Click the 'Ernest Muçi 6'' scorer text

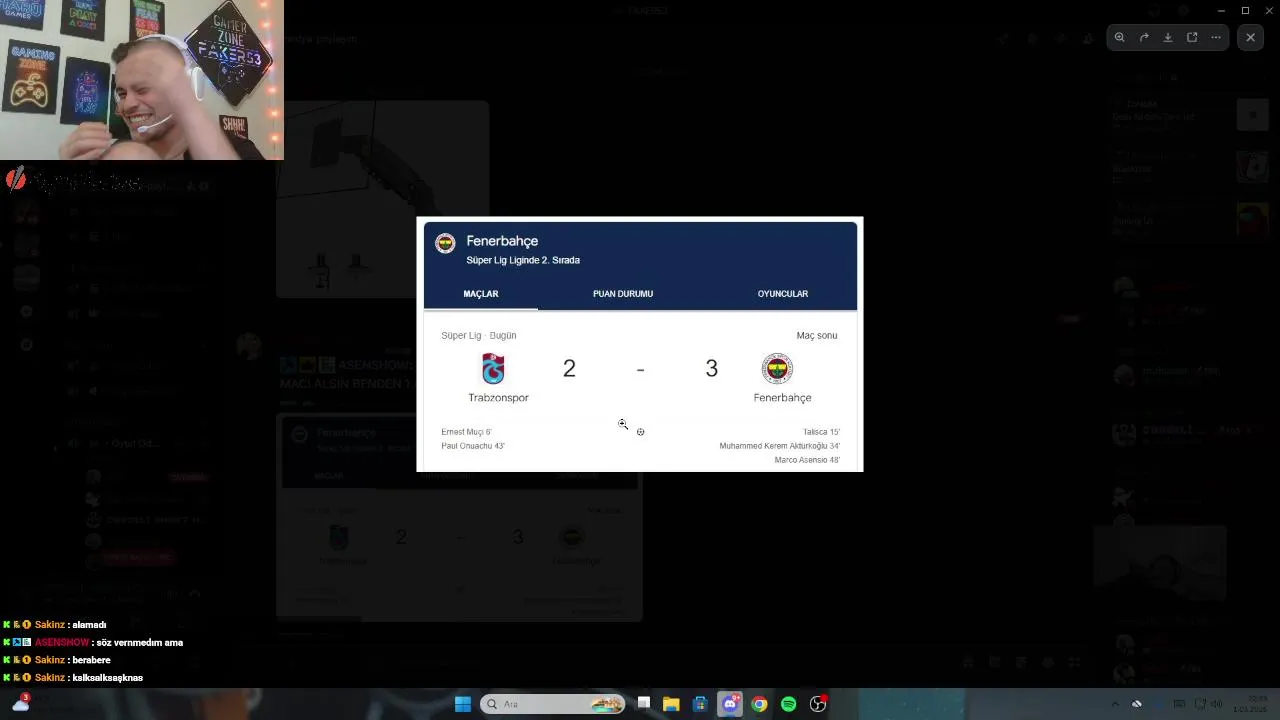tap(467, 432)
